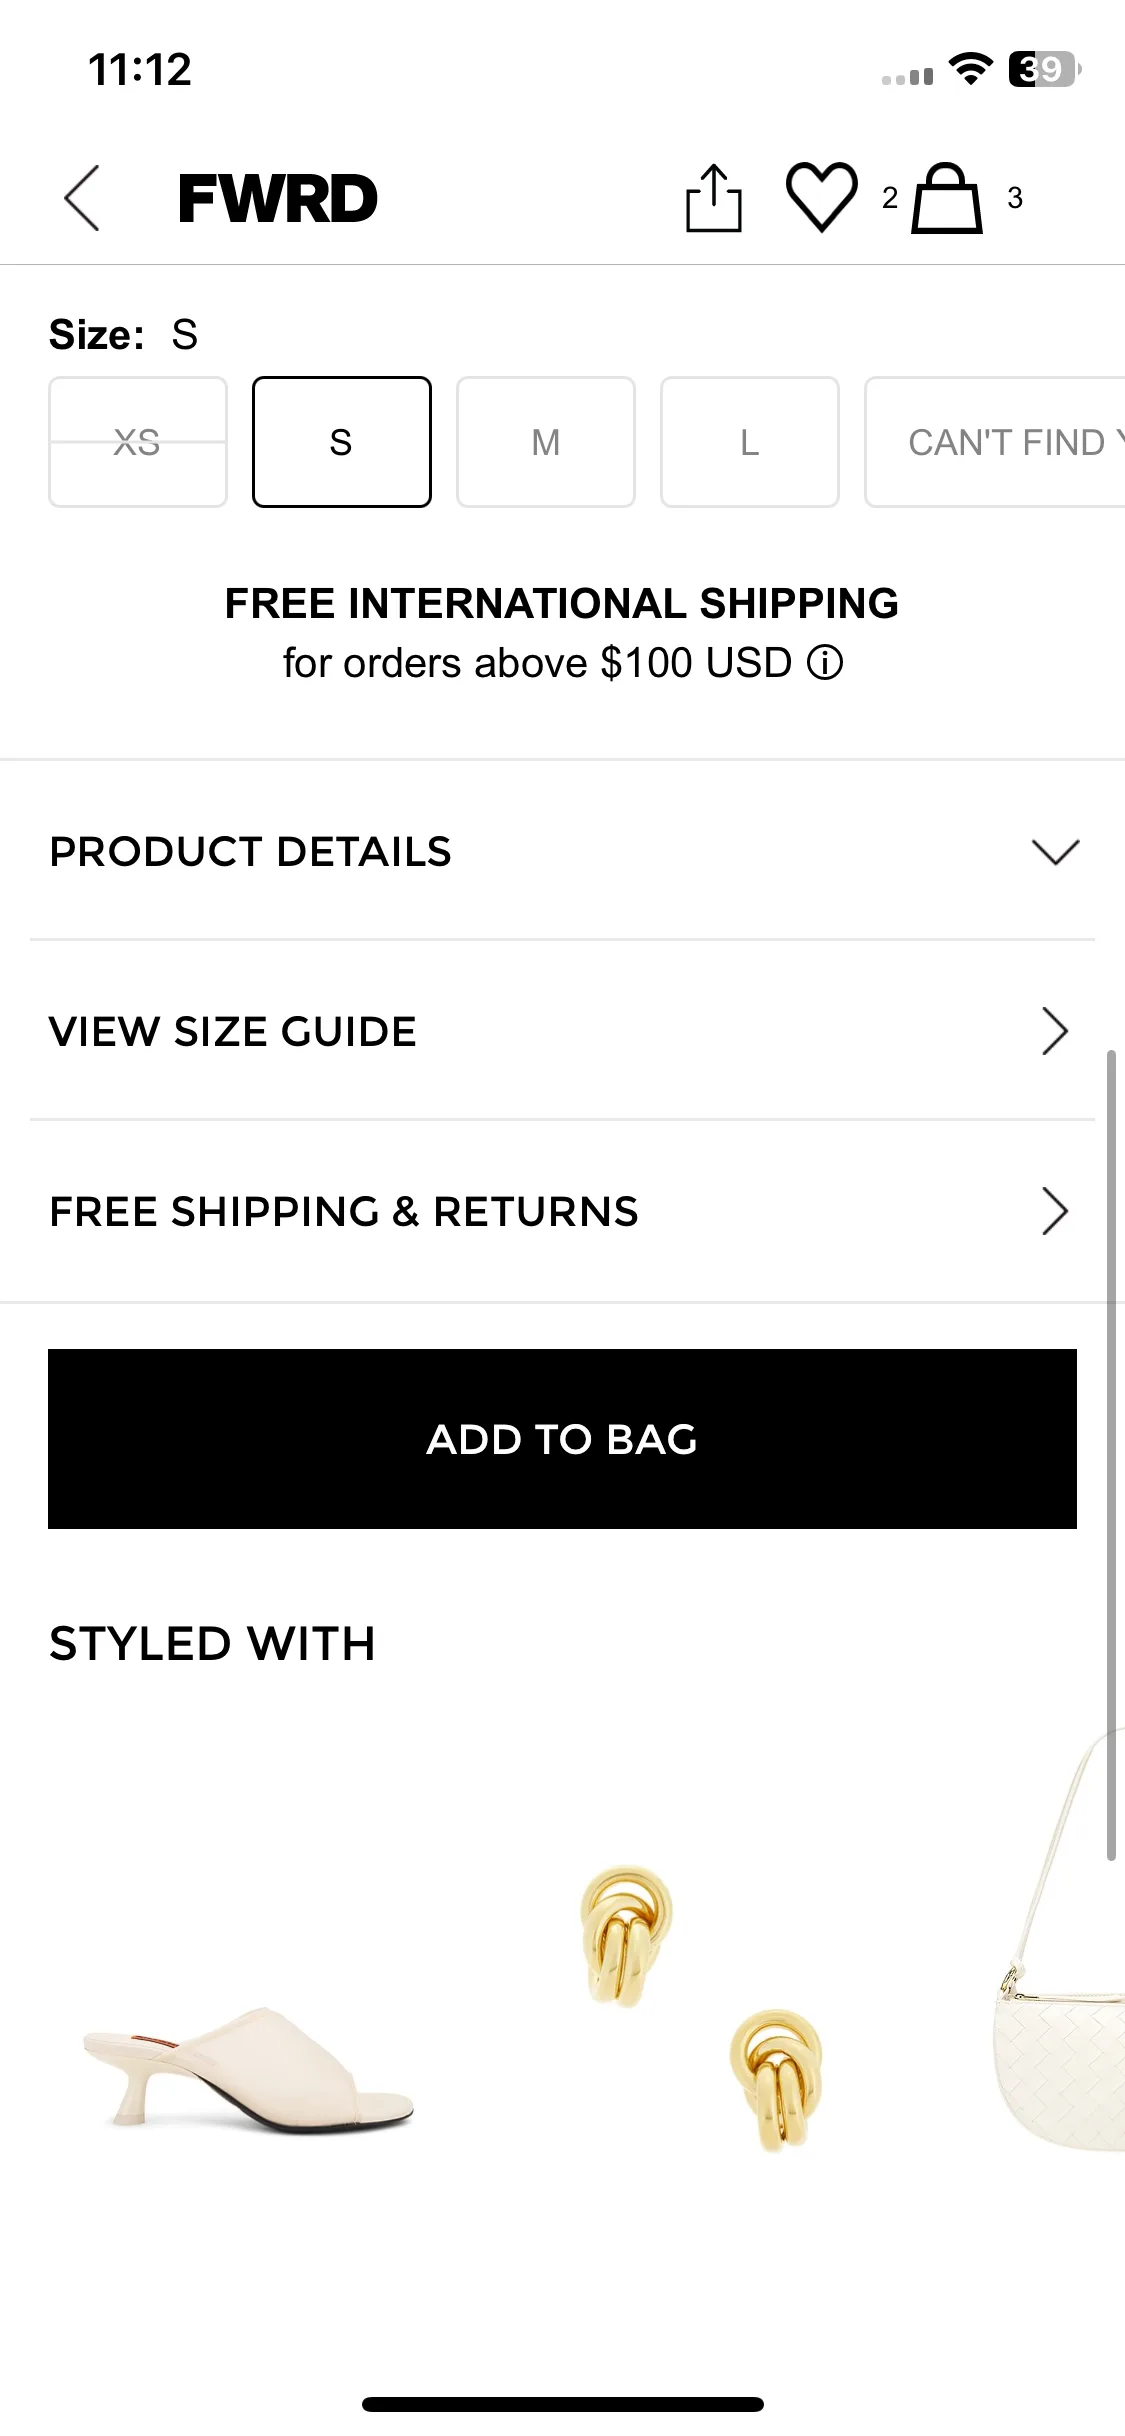Viewport: 1125px width, 2436px height.
Task: Select size S option
Action: pyautogui.click(x=342, y=442)
